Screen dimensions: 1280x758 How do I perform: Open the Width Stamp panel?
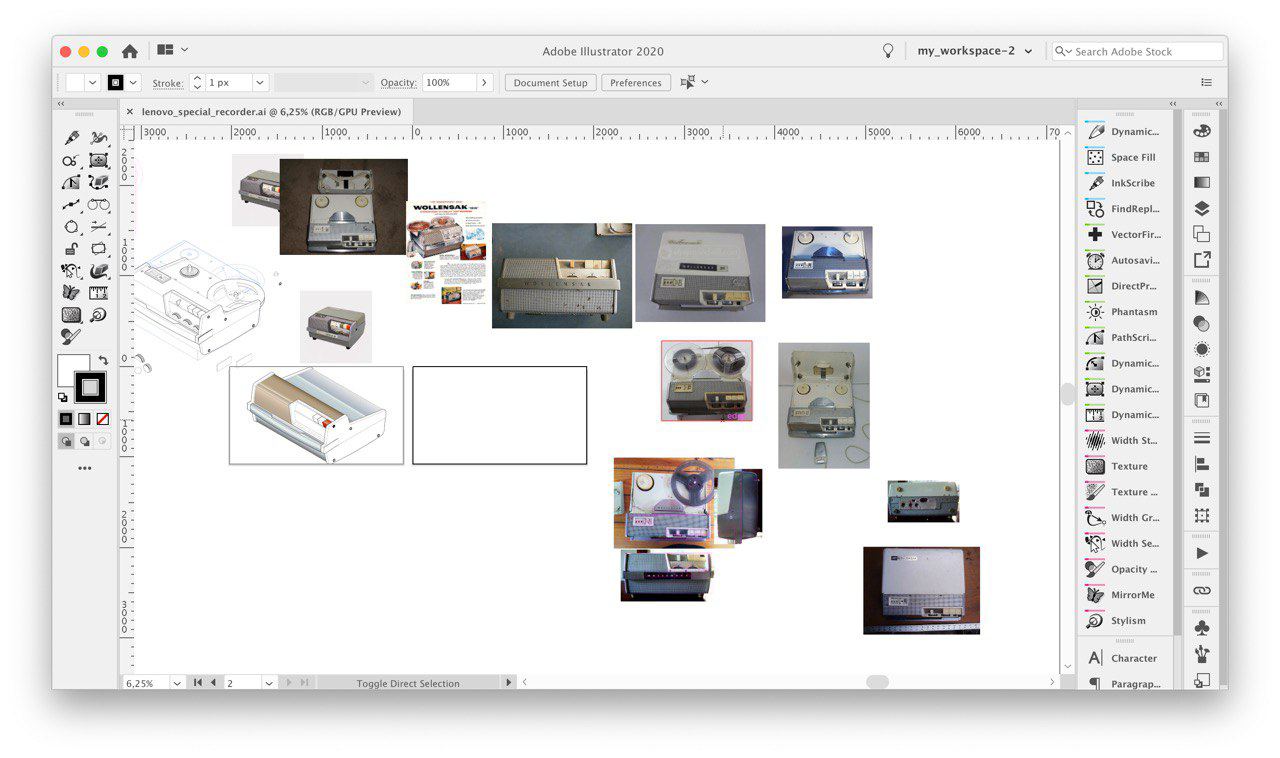point(1124,440)
